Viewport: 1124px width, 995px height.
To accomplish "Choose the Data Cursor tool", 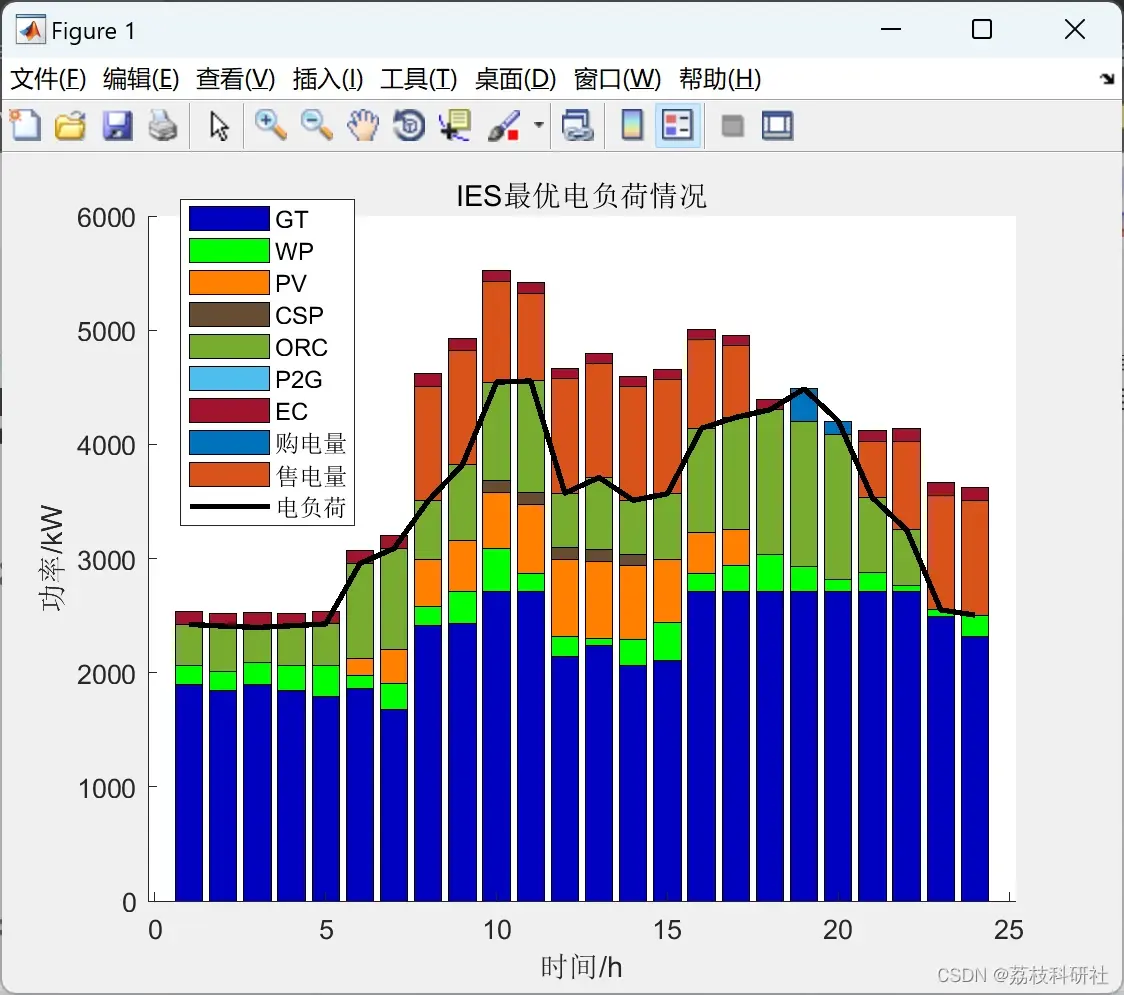I will 455,125.
